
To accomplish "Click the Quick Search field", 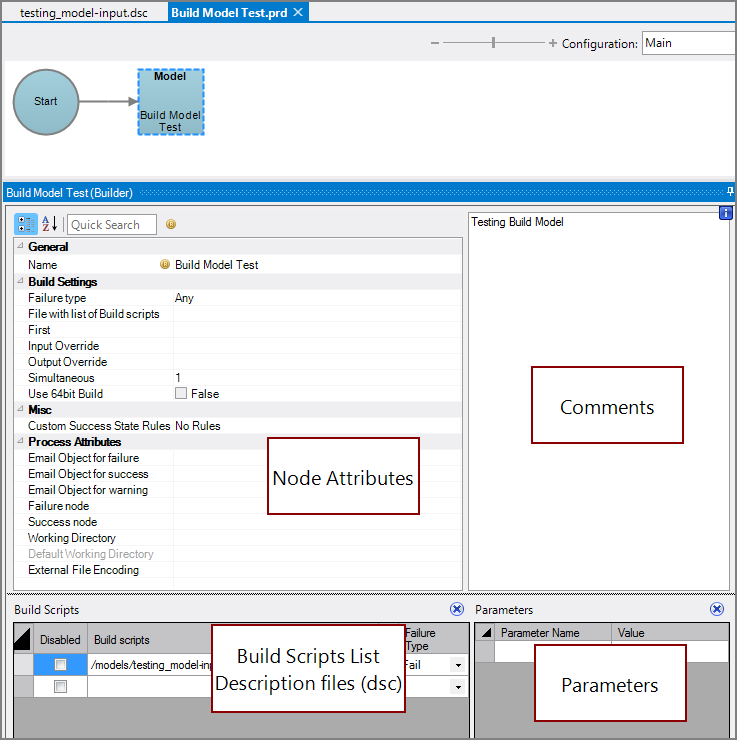I will pos(111,225).
